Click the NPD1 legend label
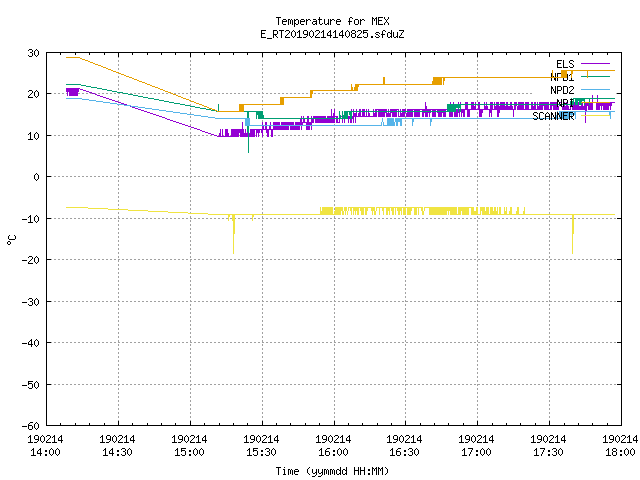The image size is (640, 480). coord(562,77)
